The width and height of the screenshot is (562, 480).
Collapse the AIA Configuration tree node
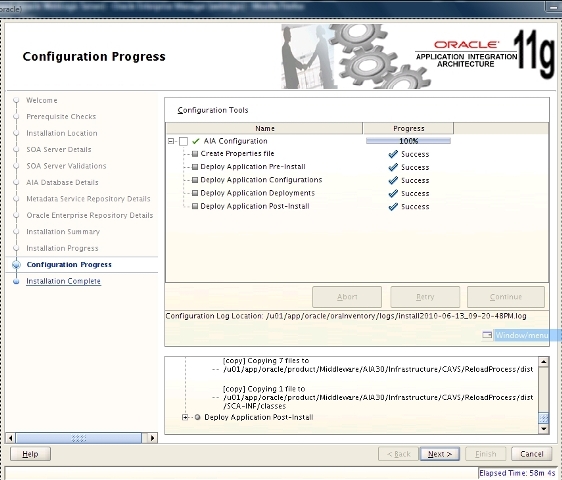(x=171, y=141)
